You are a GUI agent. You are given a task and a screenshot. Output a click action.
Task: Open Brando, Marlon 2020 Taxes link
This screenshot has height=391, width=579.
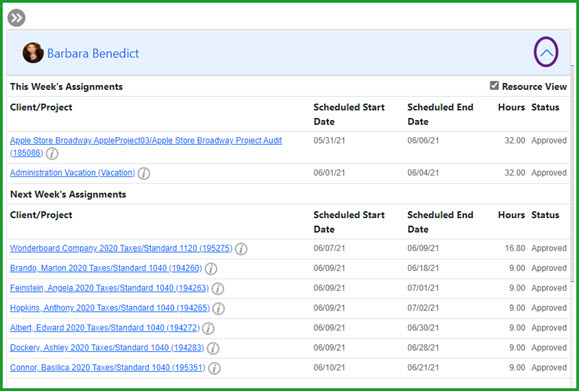106,268
